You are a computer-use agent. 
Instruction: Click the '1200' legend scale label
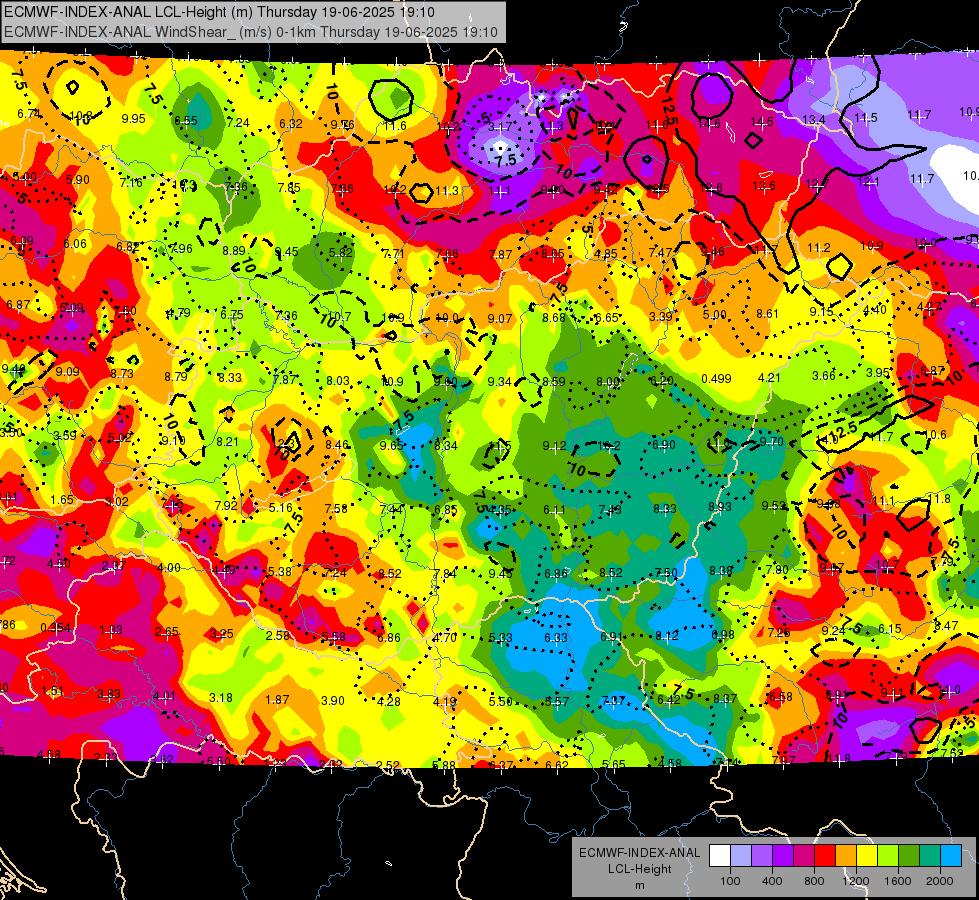point(855,881)
